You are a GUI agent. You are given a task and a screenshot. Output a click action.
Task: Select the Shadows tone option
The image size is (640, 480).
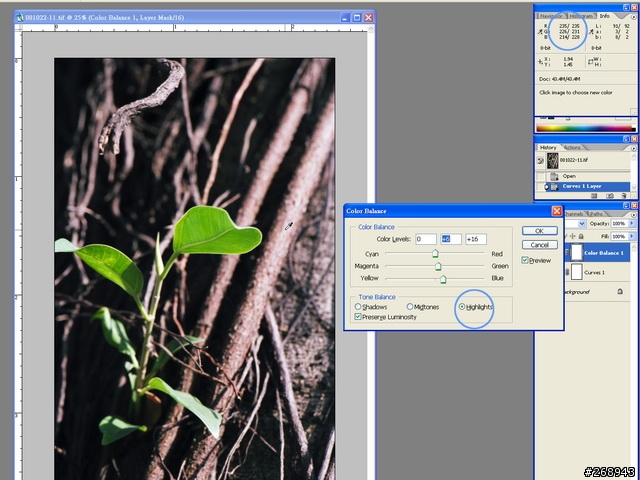[x=358, y=307]
